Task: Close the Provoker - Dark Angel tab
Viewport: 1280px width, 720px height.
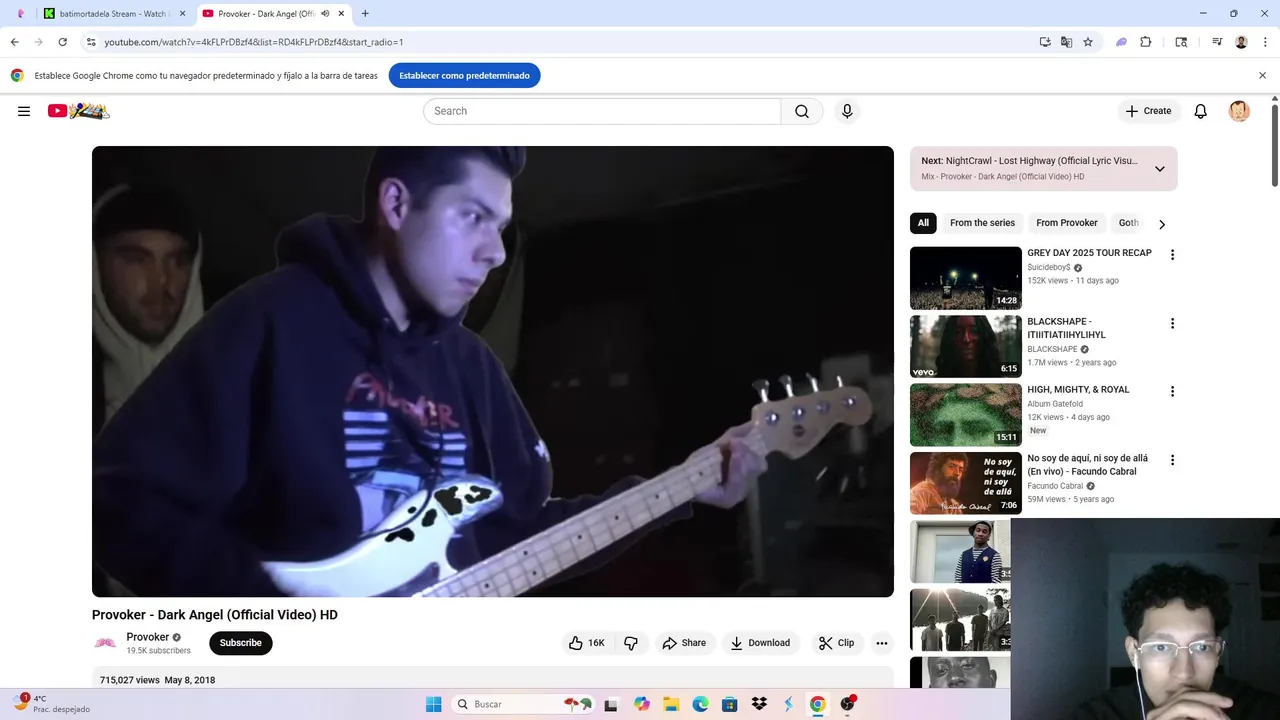Action: pos(342,14)
